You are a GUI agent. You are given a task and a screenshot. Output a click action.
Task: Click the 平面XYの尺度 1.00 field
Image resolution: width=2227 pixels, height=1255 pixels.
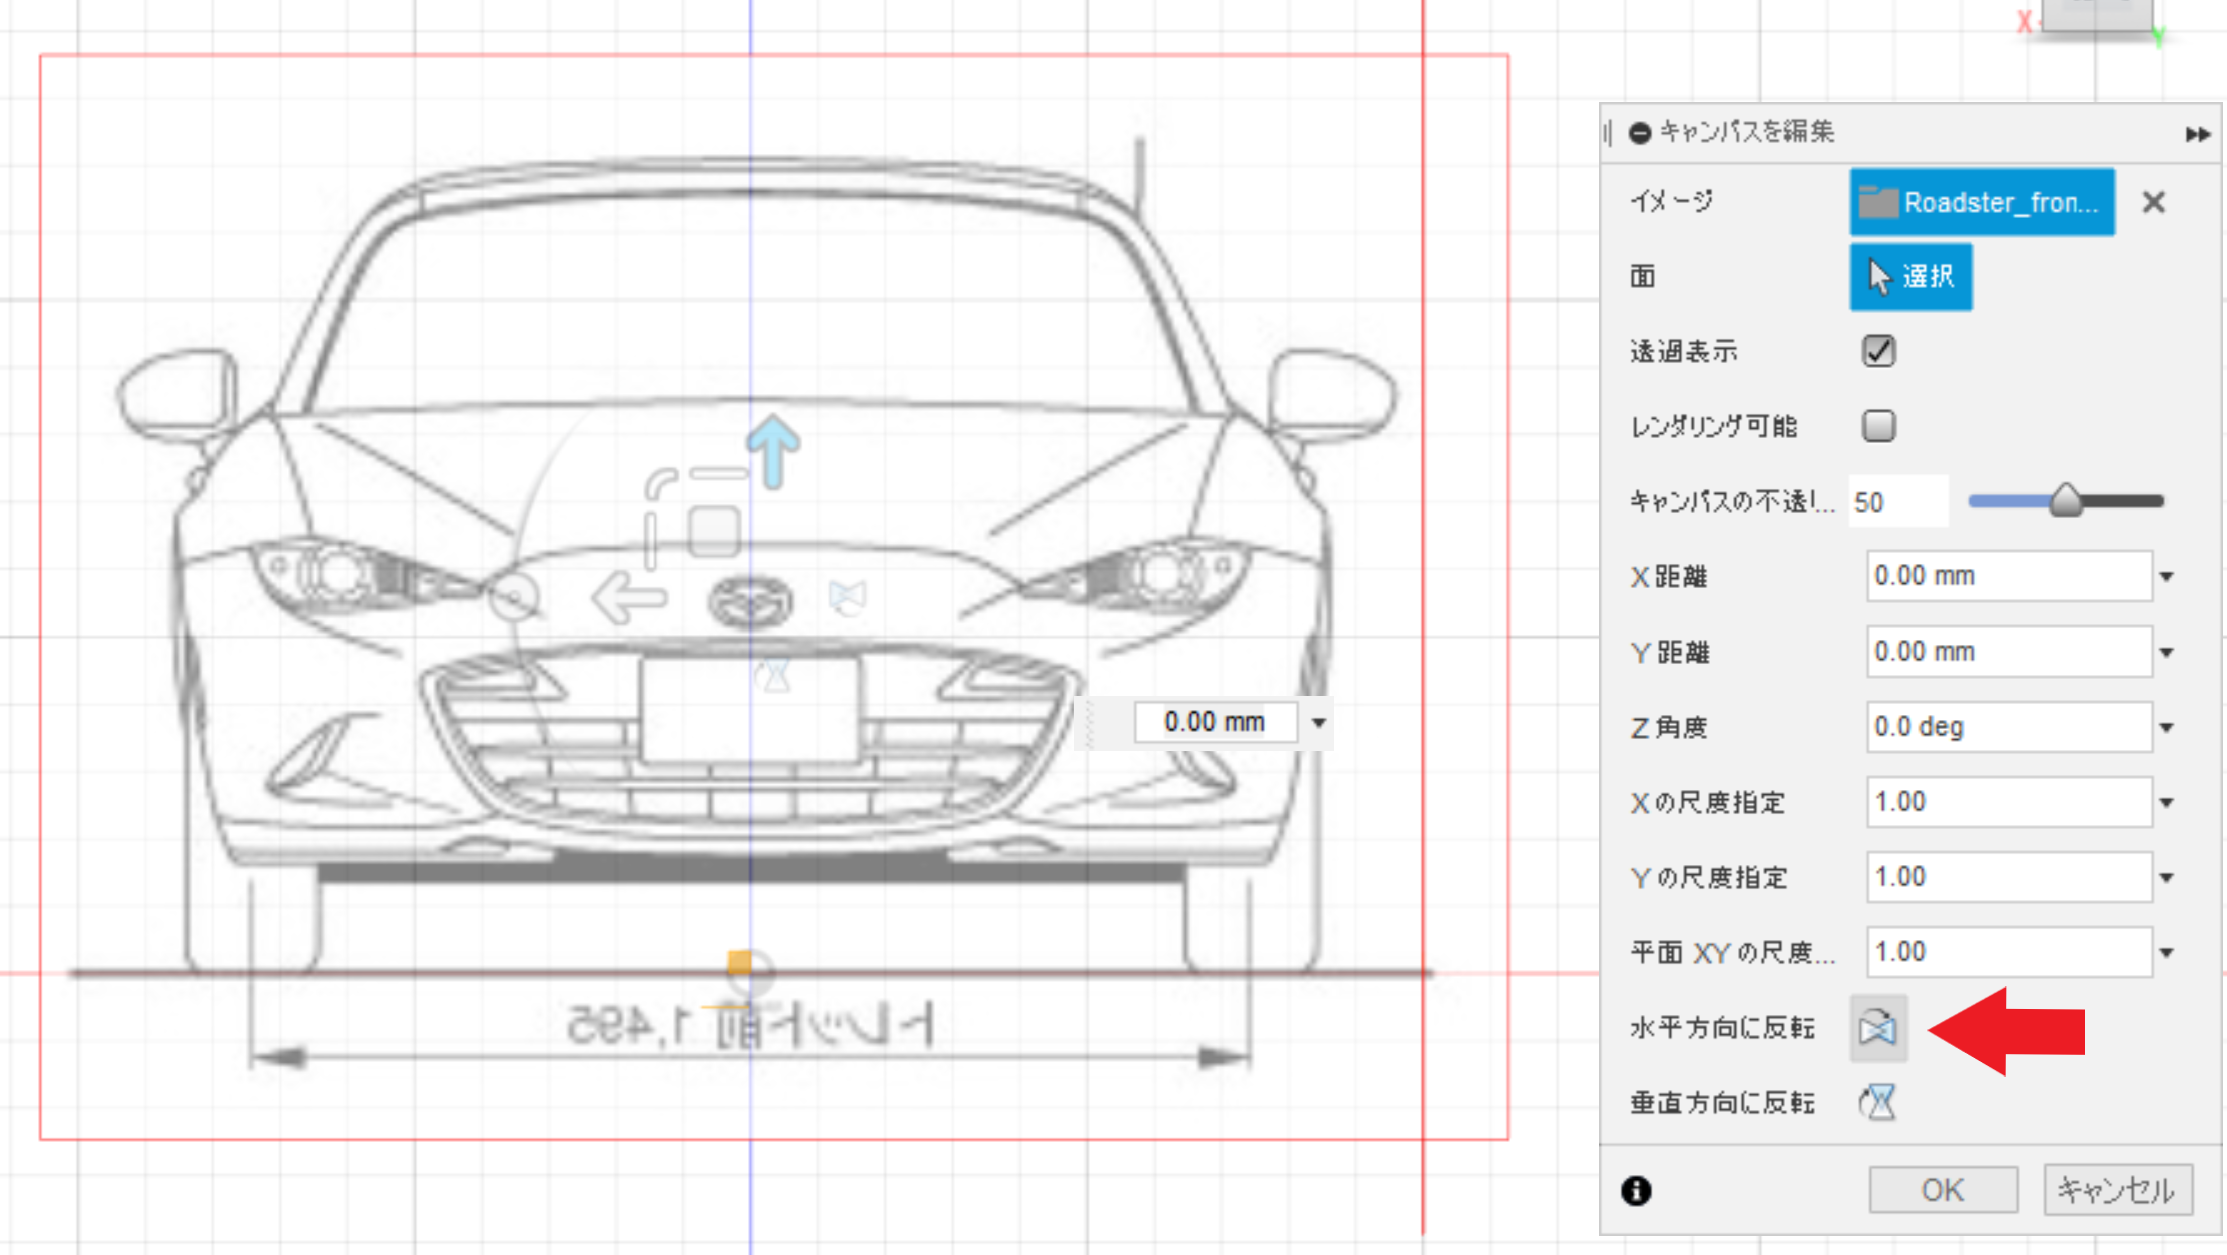(2009, 952)
